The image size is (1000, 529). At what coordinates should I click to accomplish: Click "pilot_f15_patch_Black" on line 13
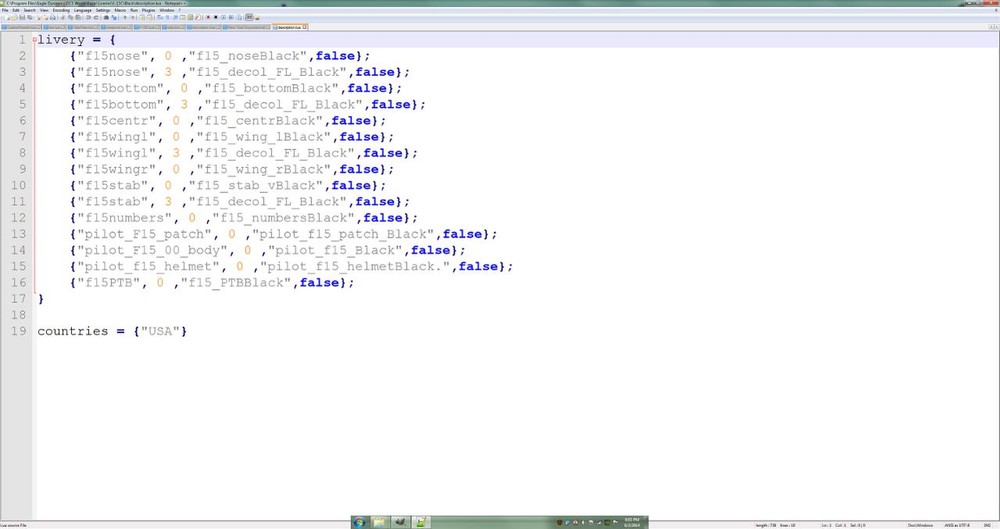click(x=343, y=234)
